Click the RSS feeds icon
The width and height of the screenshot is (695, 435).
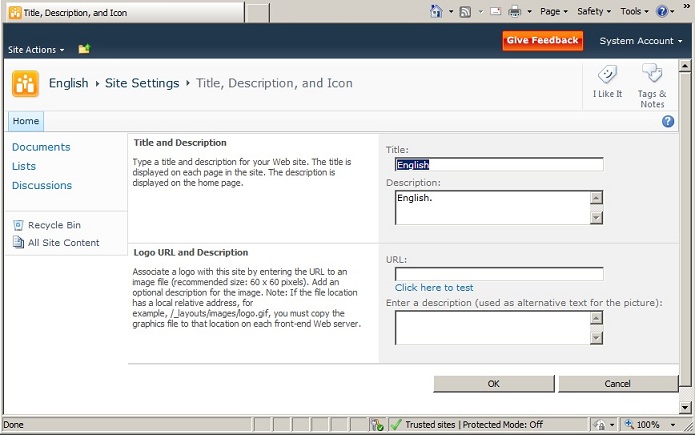[465, 11]
